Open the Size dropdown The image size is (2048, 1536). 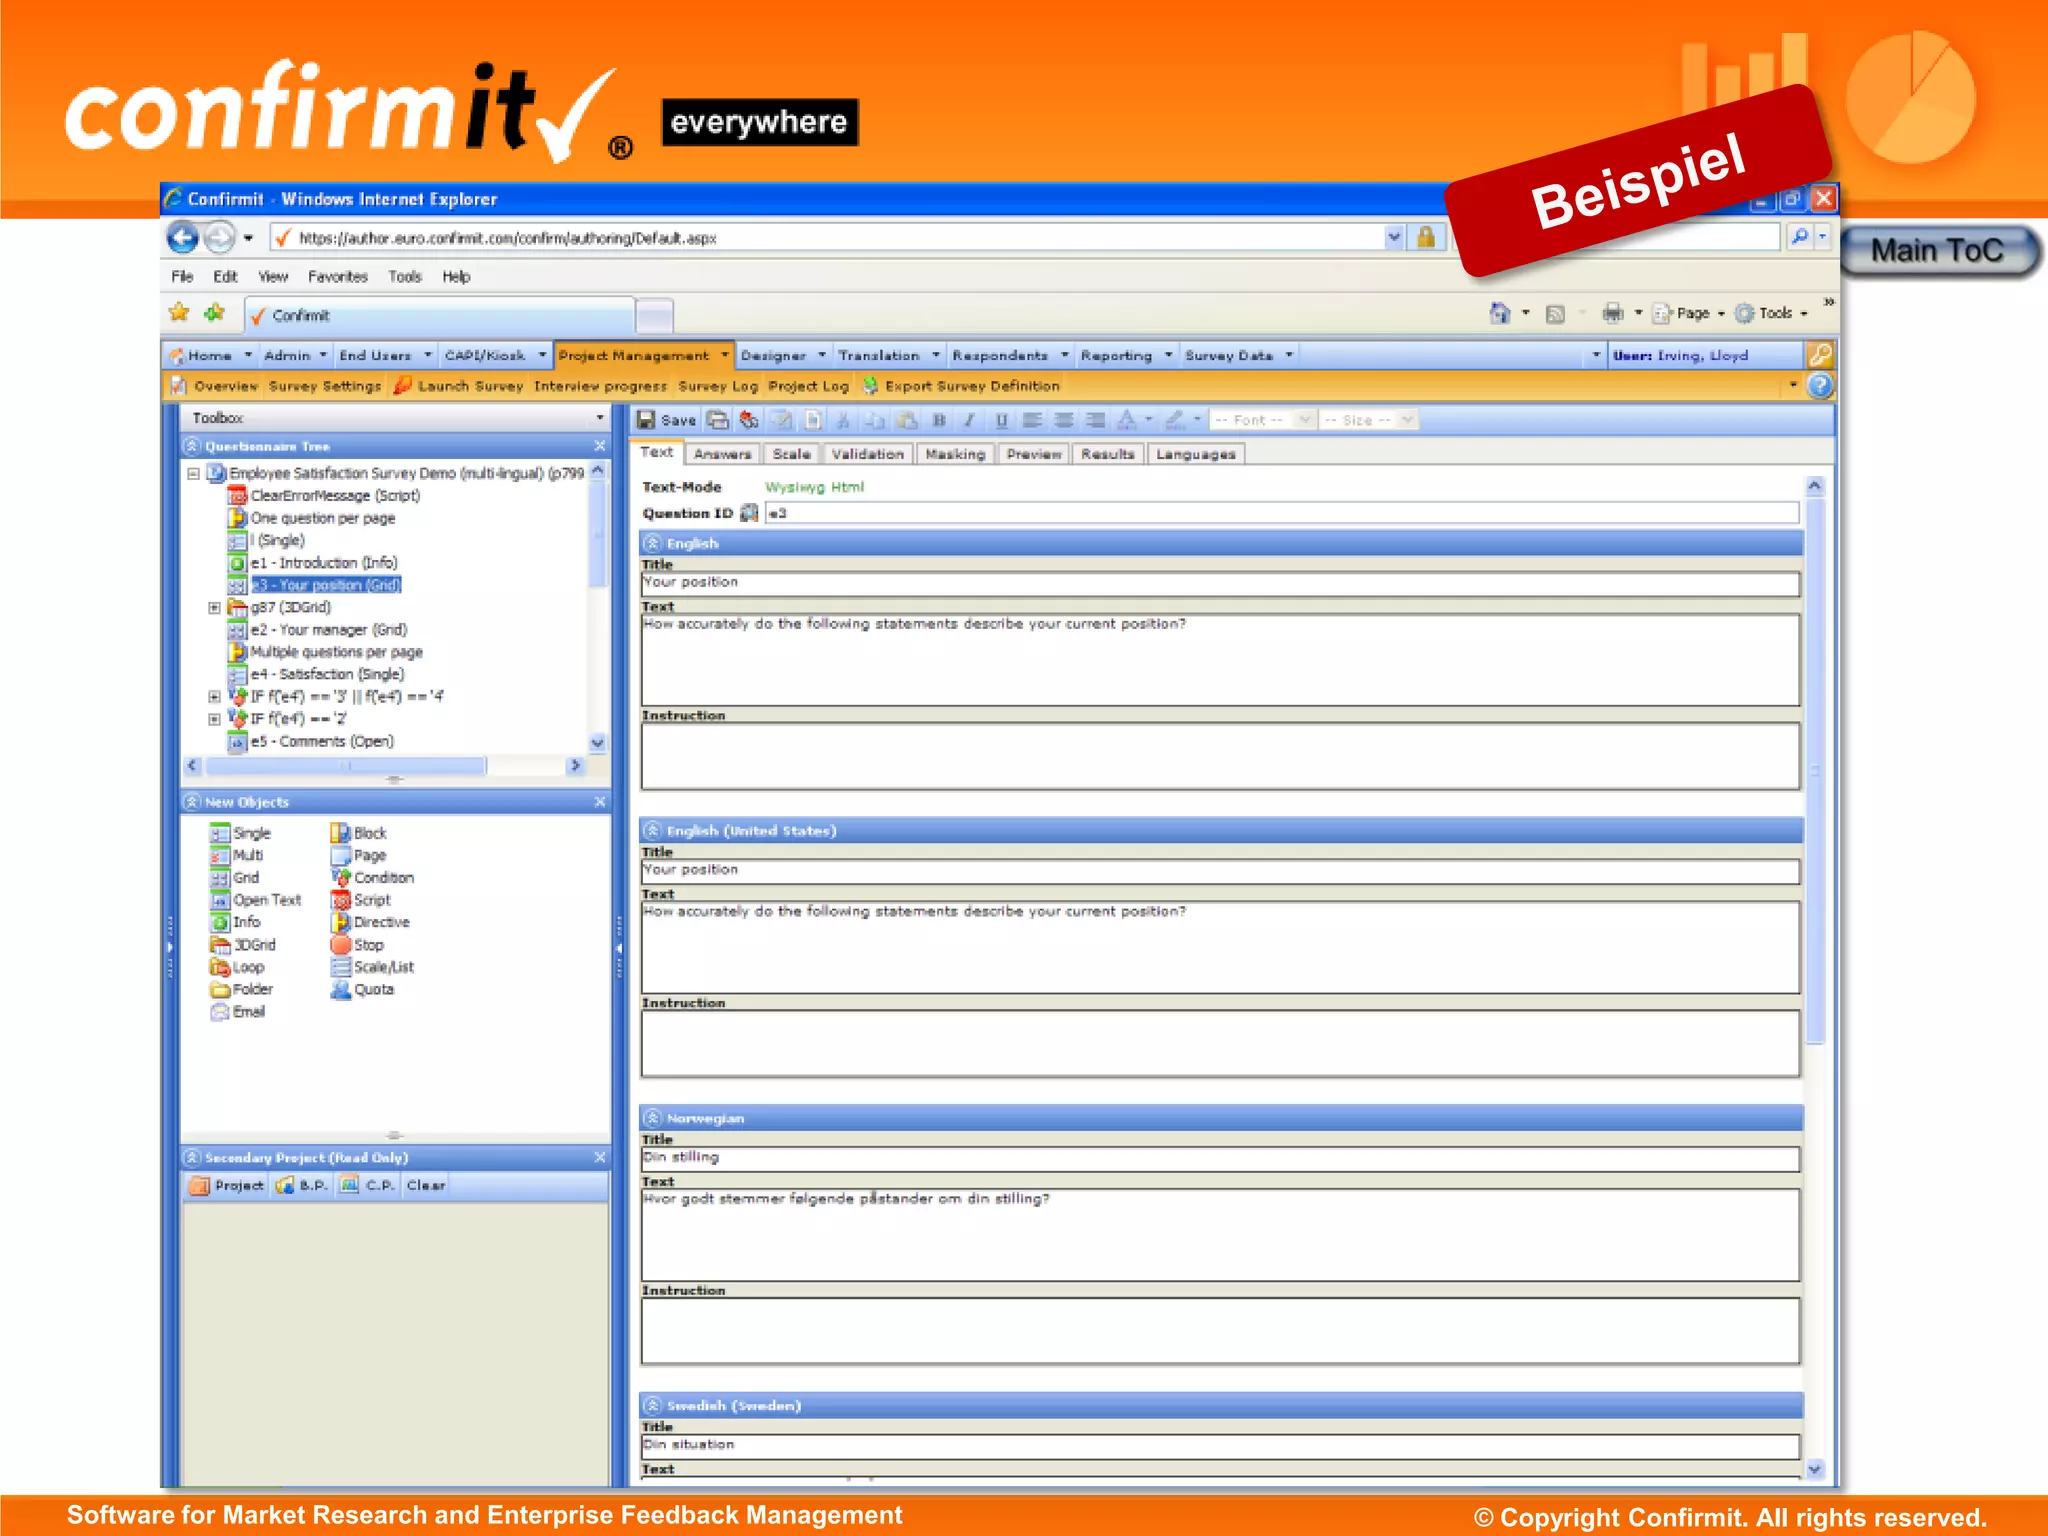pyautogui.click(x=1367, y=420)
